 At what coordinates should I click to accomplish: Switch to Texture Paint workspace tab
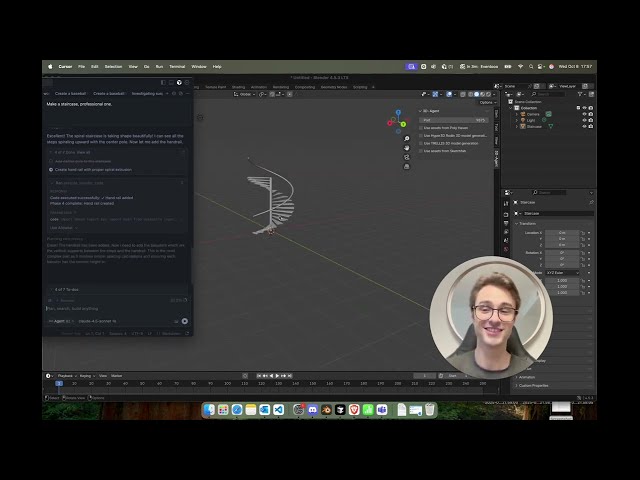point(215,87)
